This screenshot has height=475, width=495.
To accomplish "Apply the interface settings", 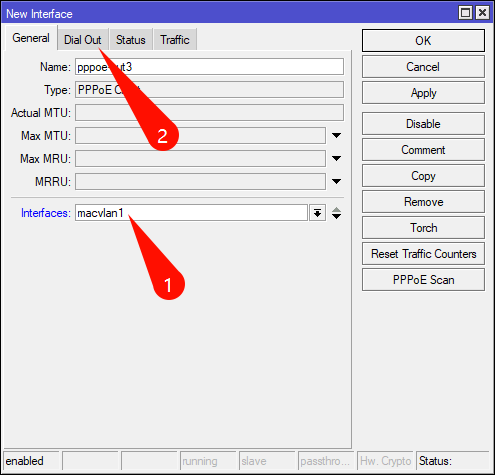I will tap(423, 93).
